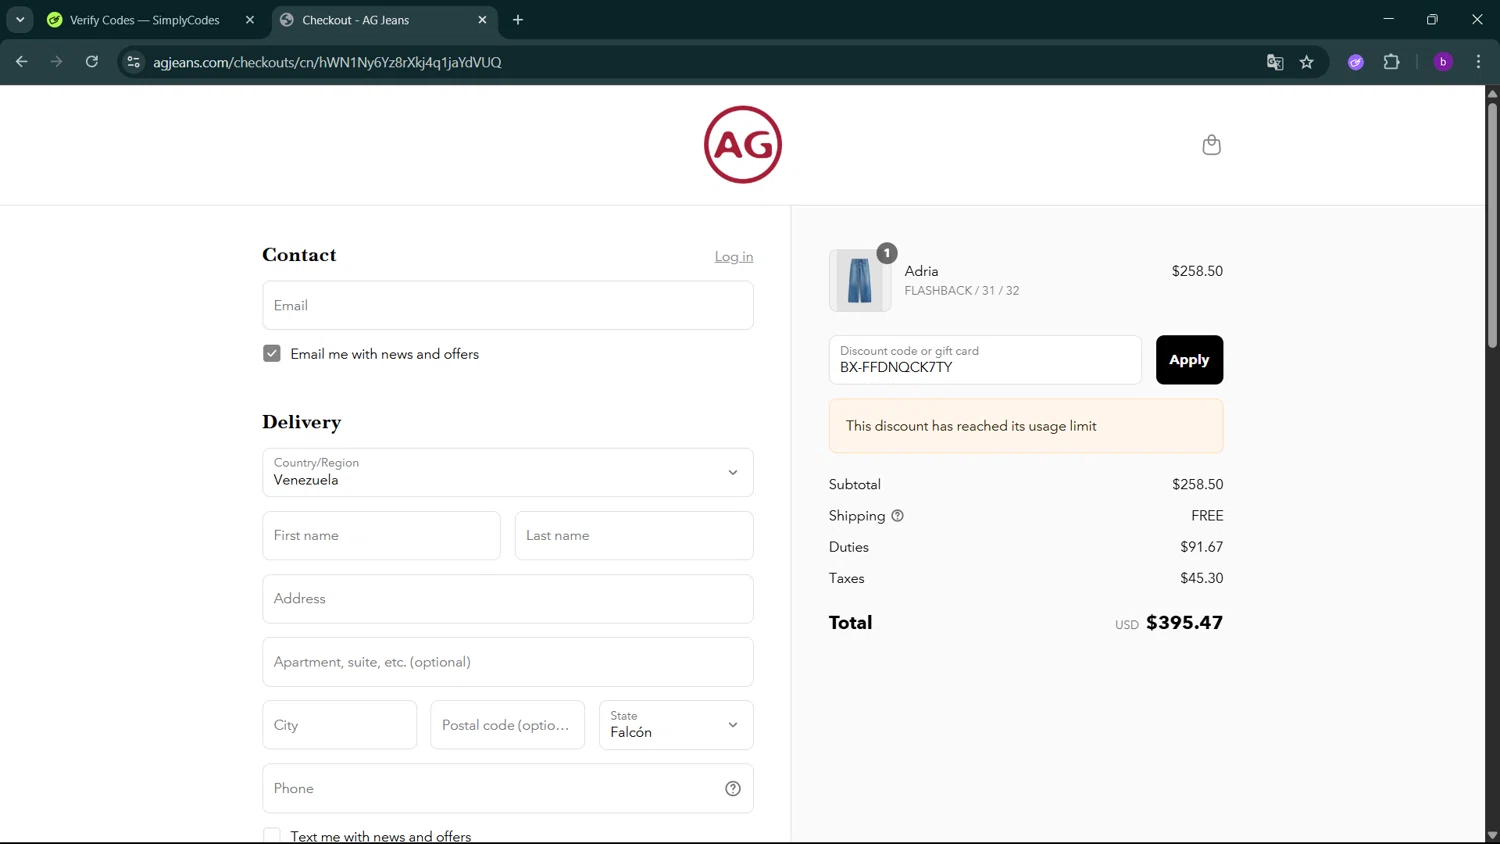Image resolution: width=1500 pixels, height=844 pixels.
Task: Click the AG logo
Action: click(x=743, y=145)
